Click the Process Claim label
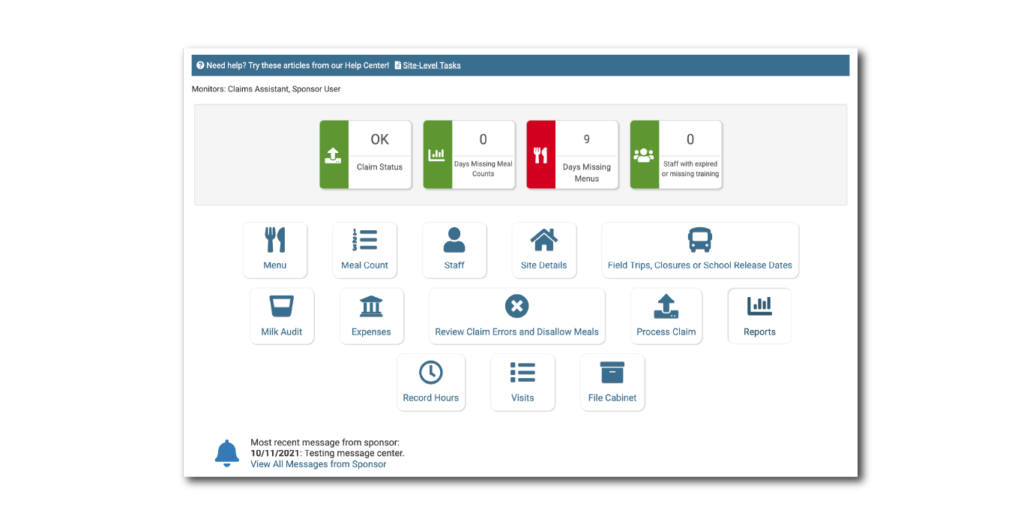This screenshot has height=525, width=1024. pos(666,332)
